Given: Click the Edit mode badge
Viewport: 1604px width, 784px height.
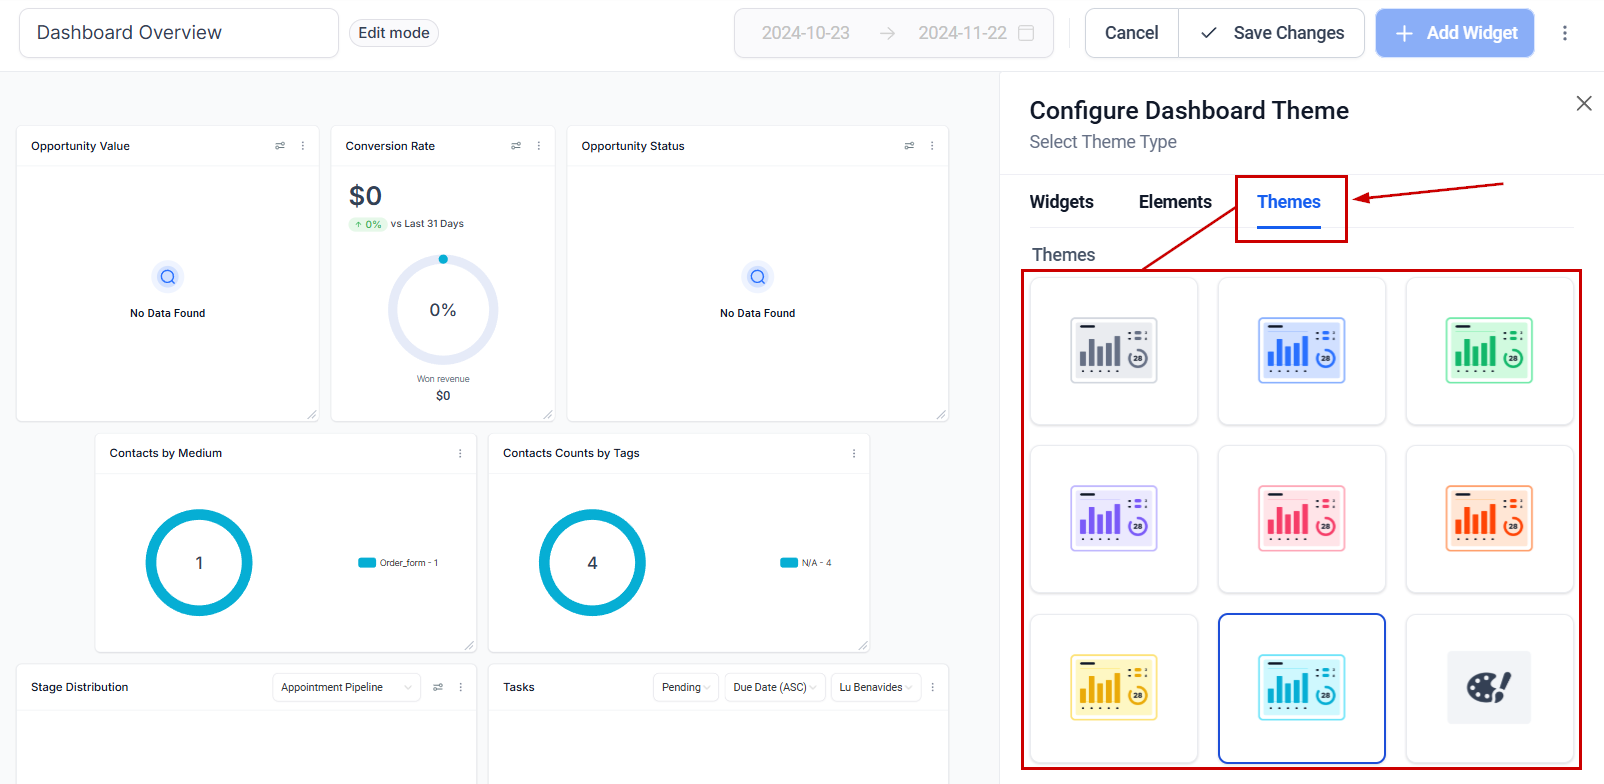Looking at the screenshot, I should (394, 33).
